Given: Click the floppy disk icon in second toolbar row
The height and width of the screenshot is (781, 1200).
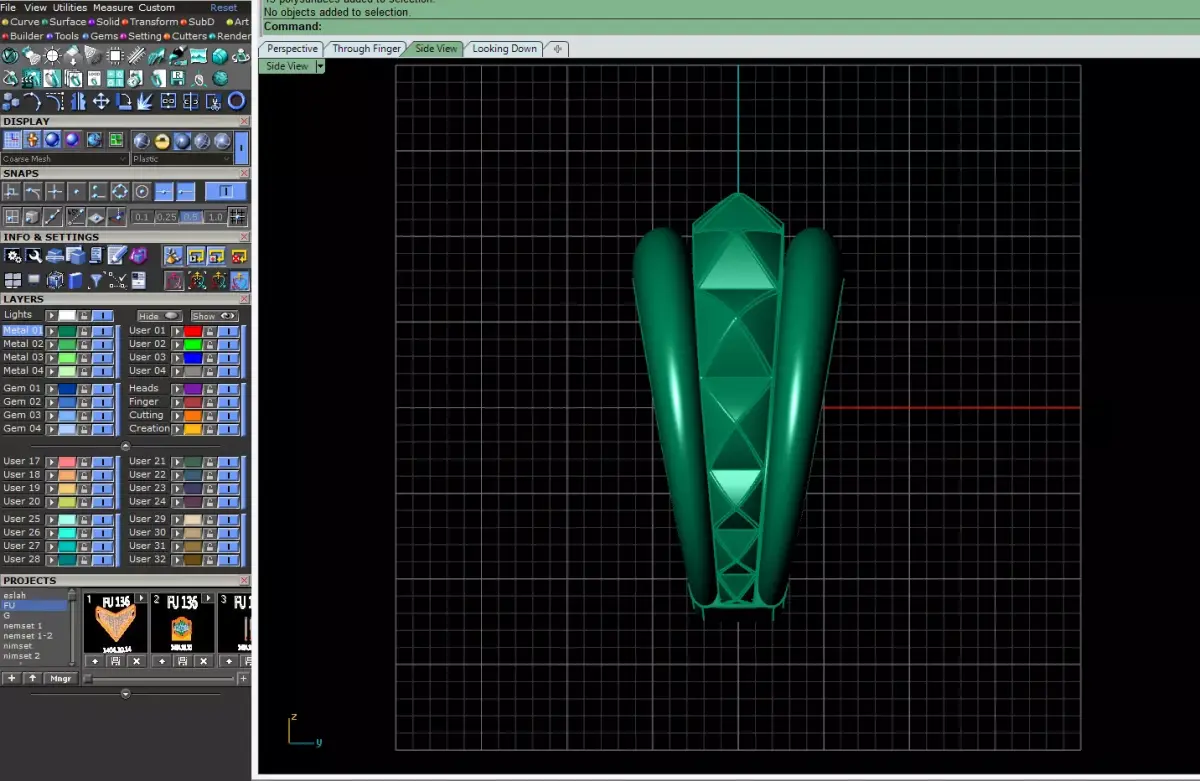Looking at the screenshot, I should pos(178,78).
